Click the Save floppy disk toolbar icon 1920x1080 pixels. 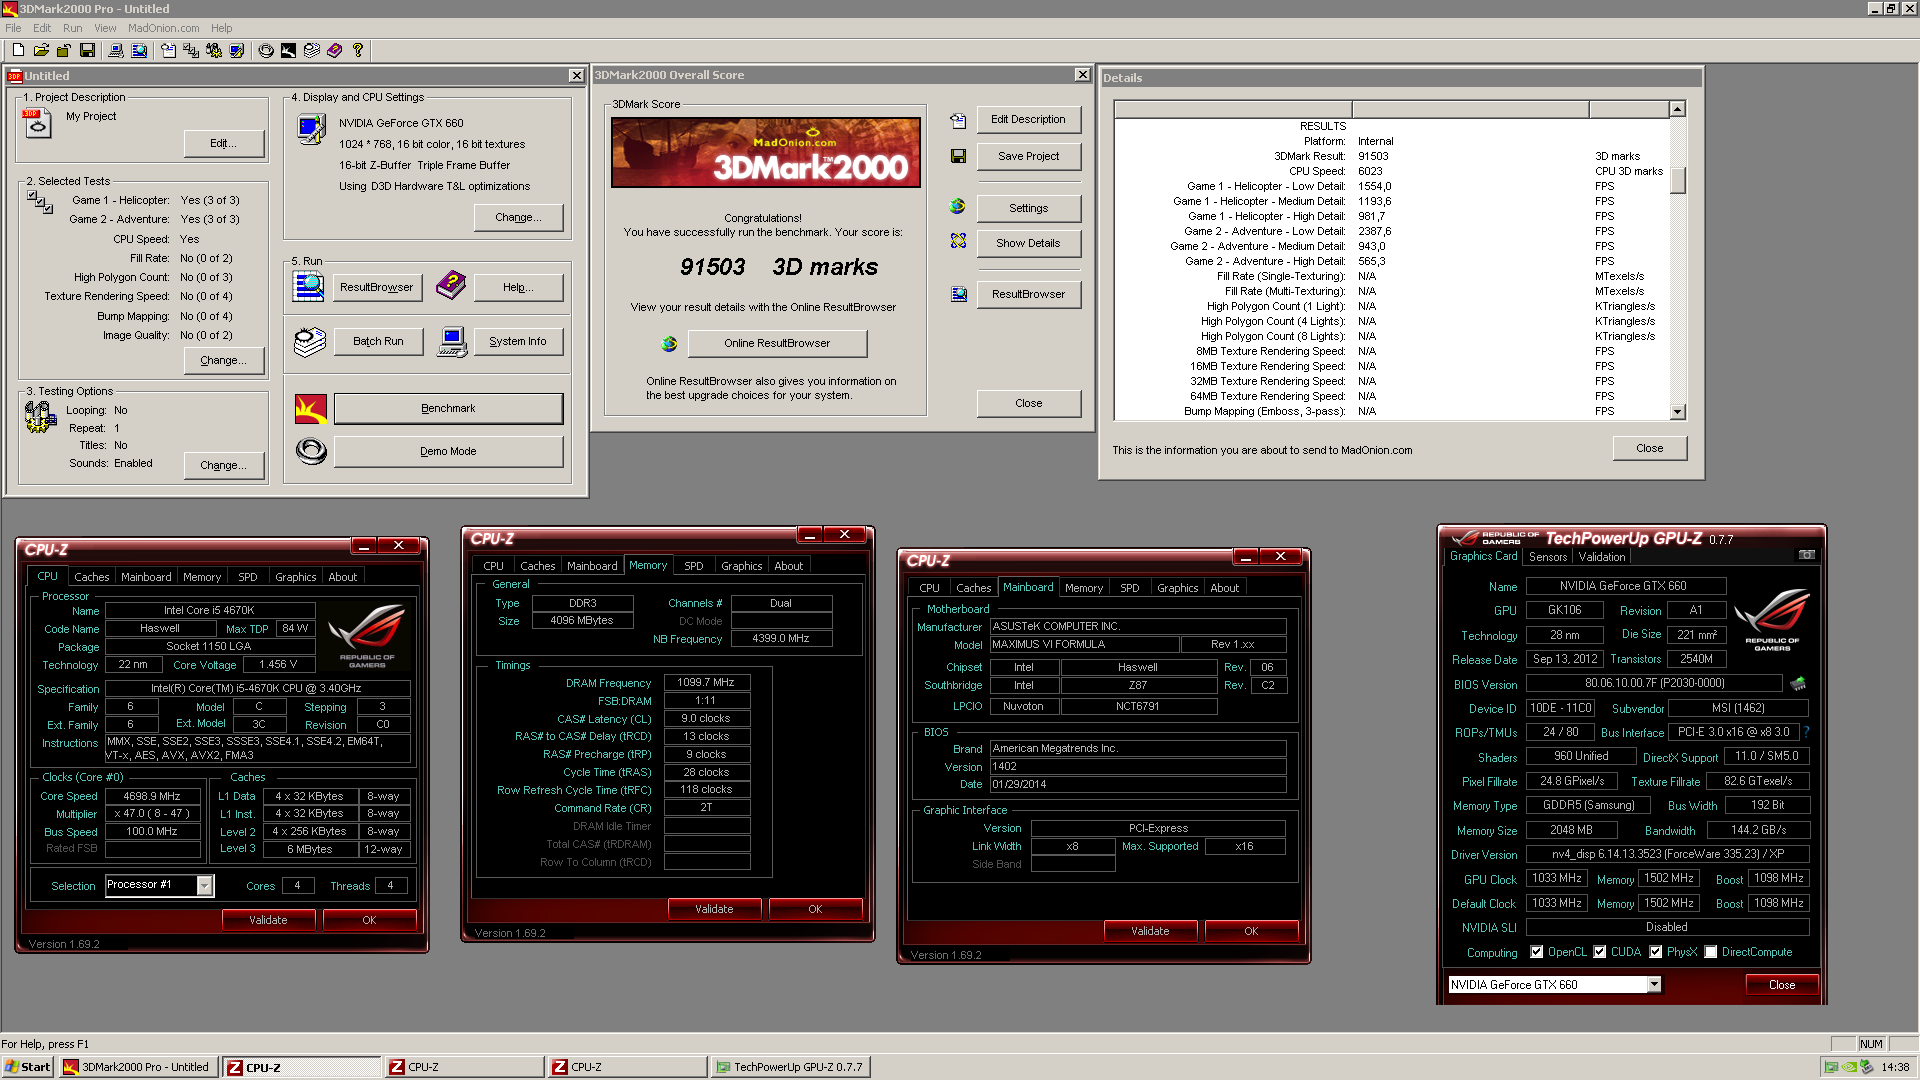coord(87,50)
